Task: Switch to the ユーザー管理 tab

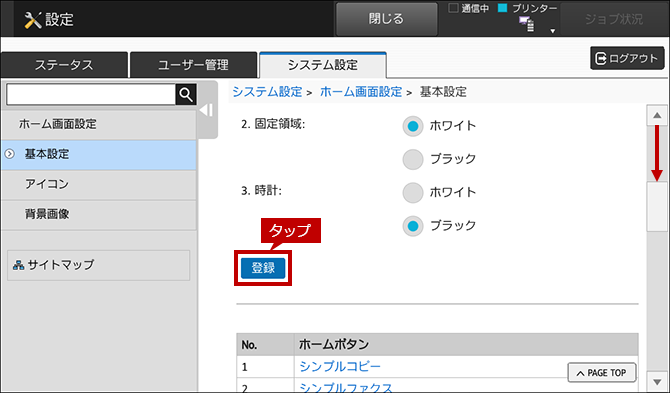Action: pyautogui.click(x=193, y=65)
